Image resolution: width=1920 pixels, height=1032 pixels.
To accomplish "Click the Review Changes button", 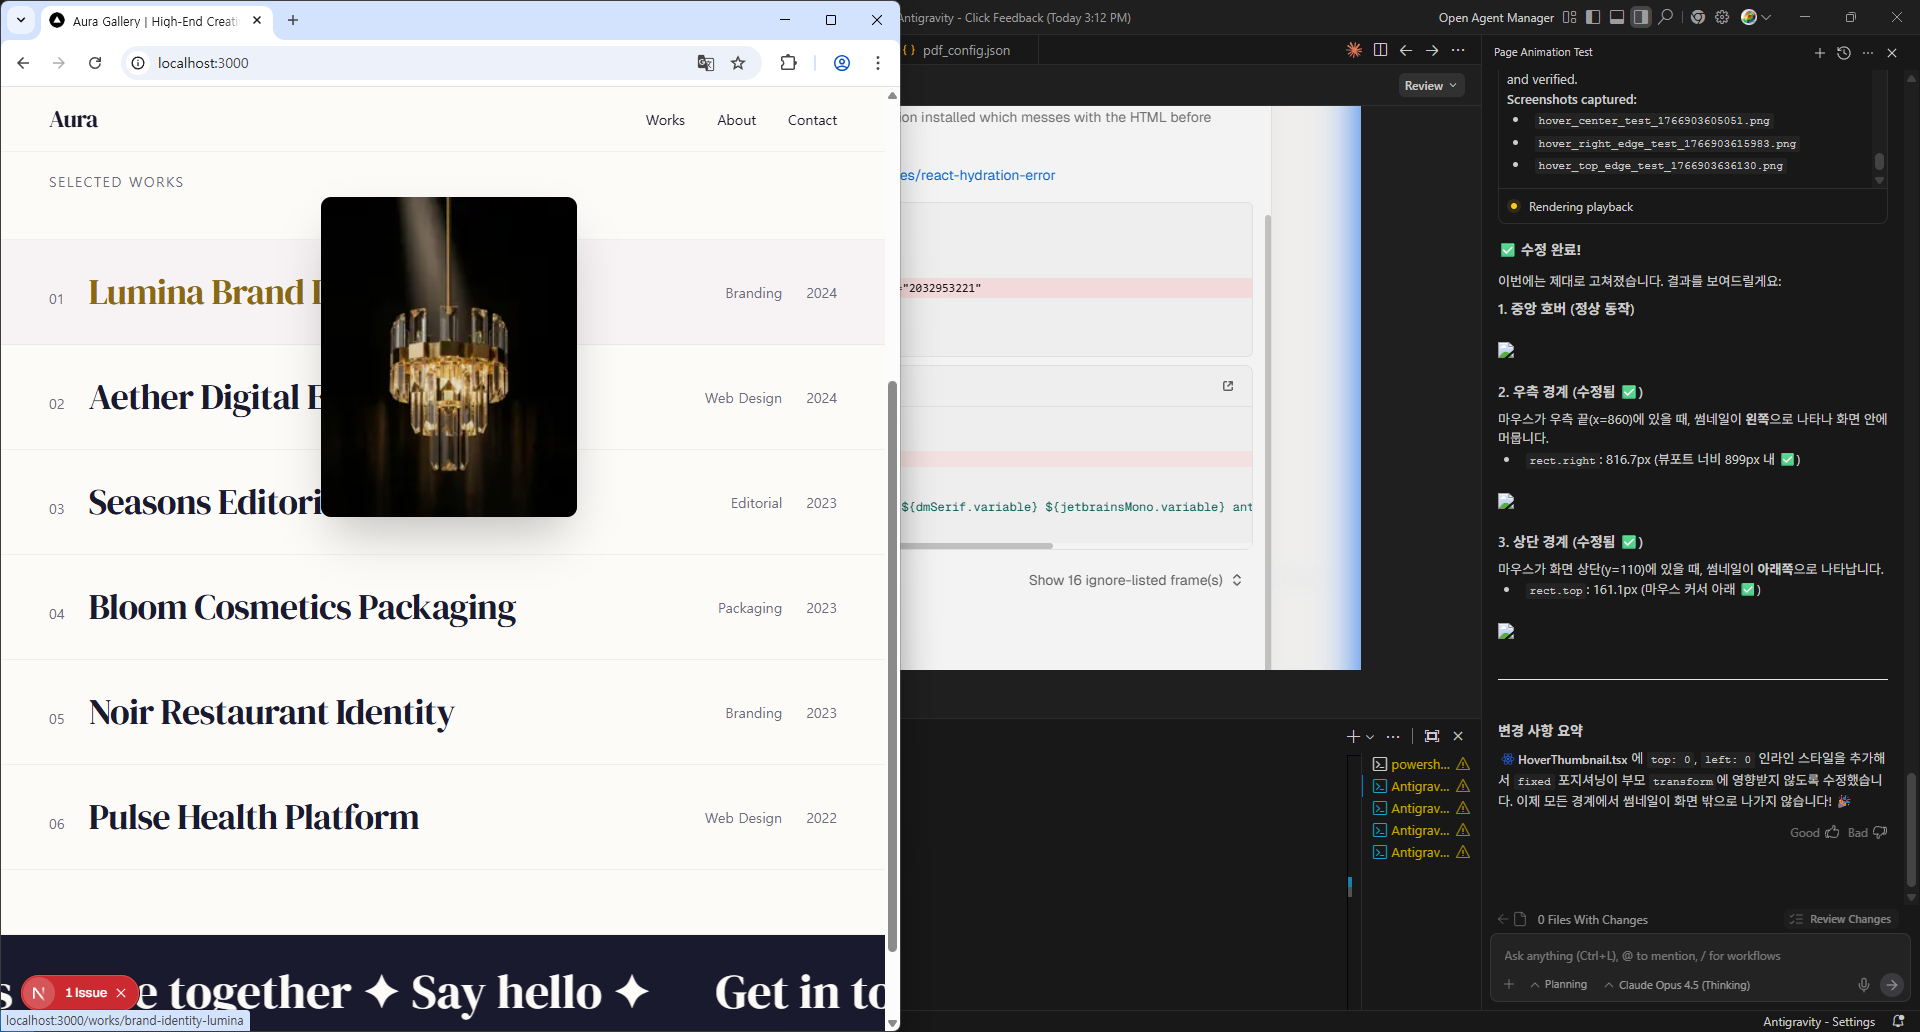I will [x=1840, y=919].
